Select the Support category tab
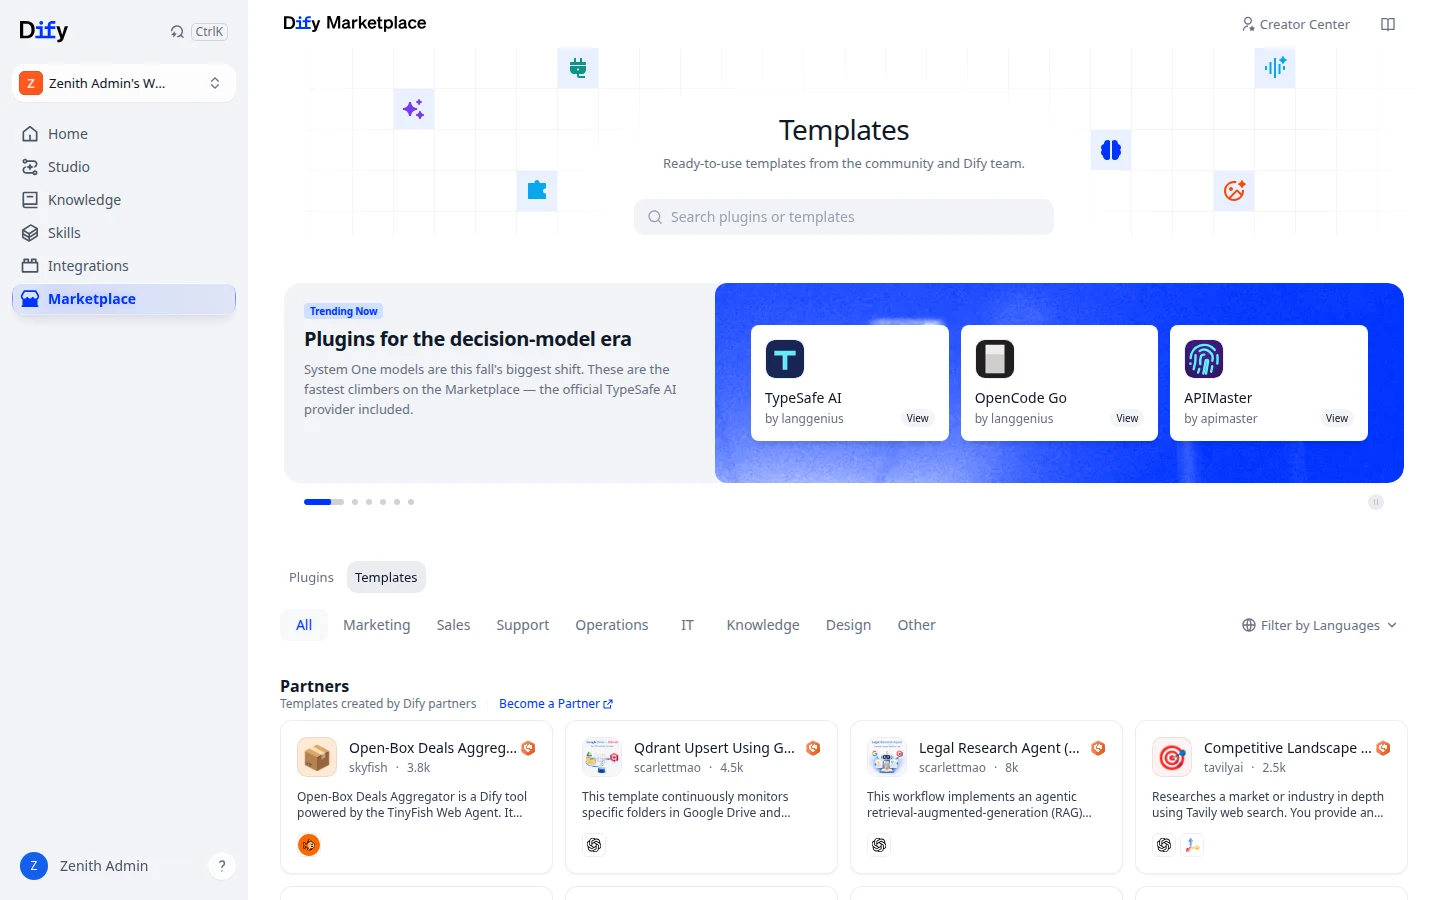 (x=523, y=625)
